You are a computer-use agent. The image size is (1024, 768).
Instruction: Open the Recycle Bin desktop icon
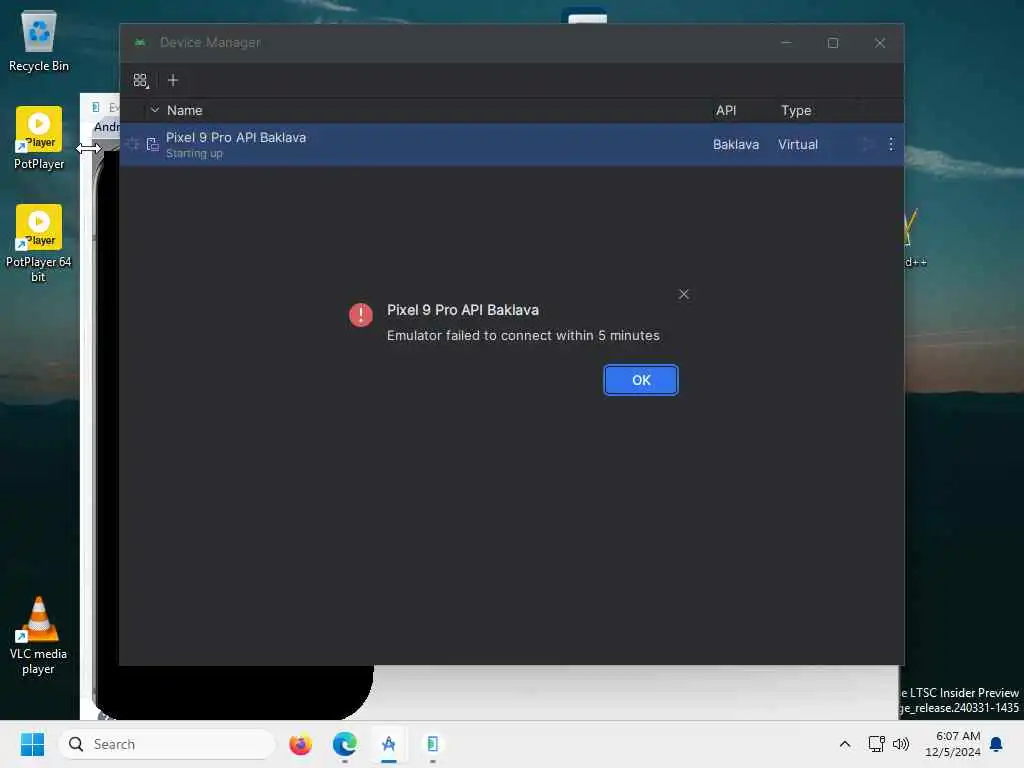(39, 42)
